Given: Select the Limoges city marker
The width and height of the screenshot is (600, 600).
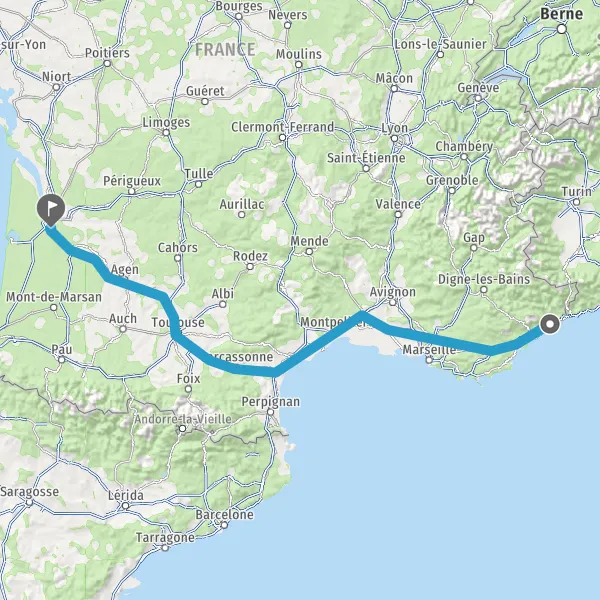Looking at the screenshot, I should pyautogui.click(x=166, y=133).
